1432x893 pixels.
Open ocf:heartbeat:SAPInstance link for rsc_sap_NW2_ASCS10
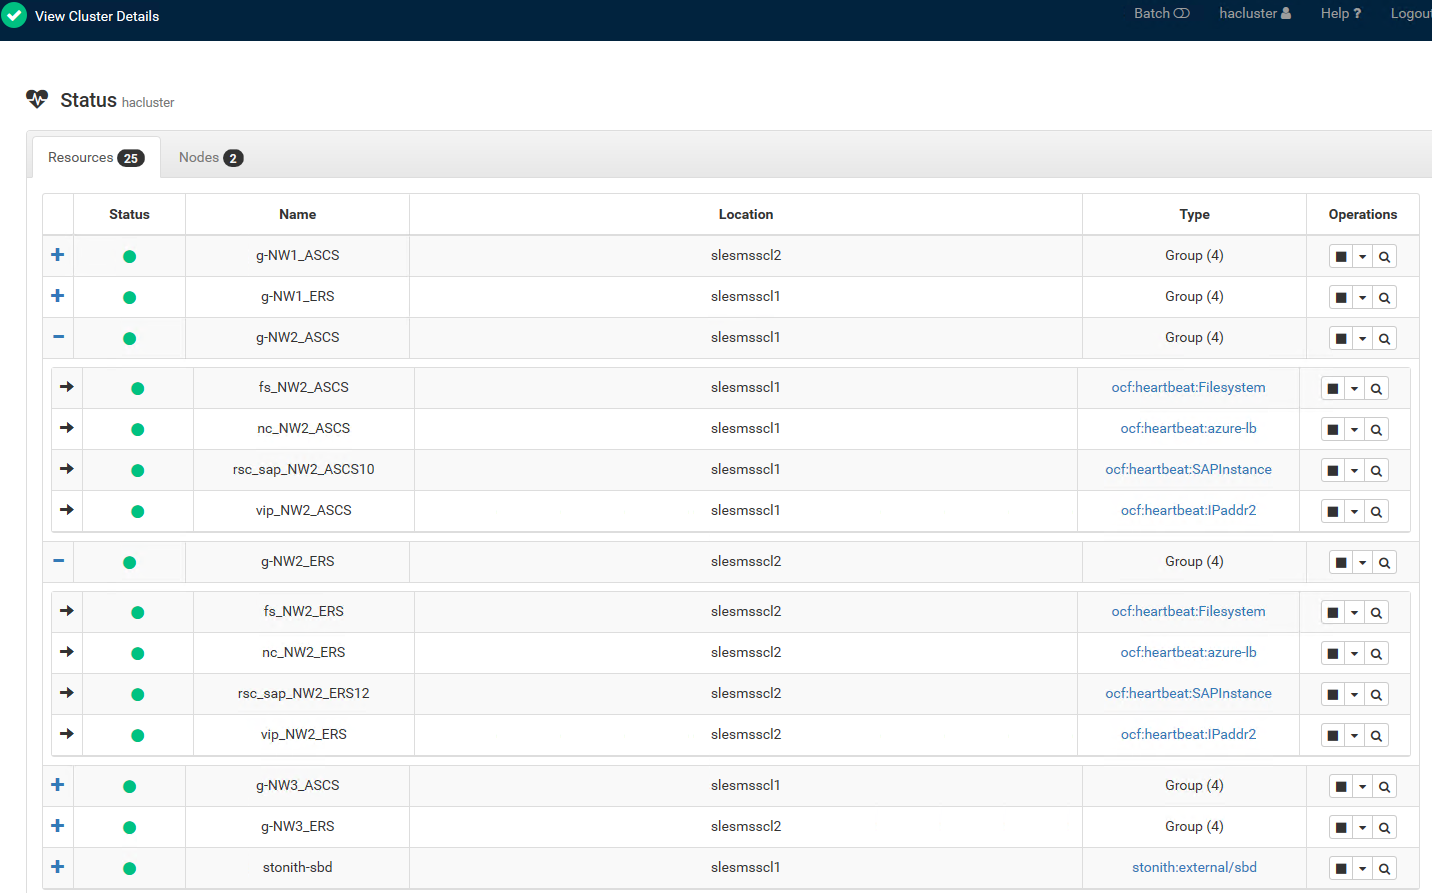click(1188, 469)
